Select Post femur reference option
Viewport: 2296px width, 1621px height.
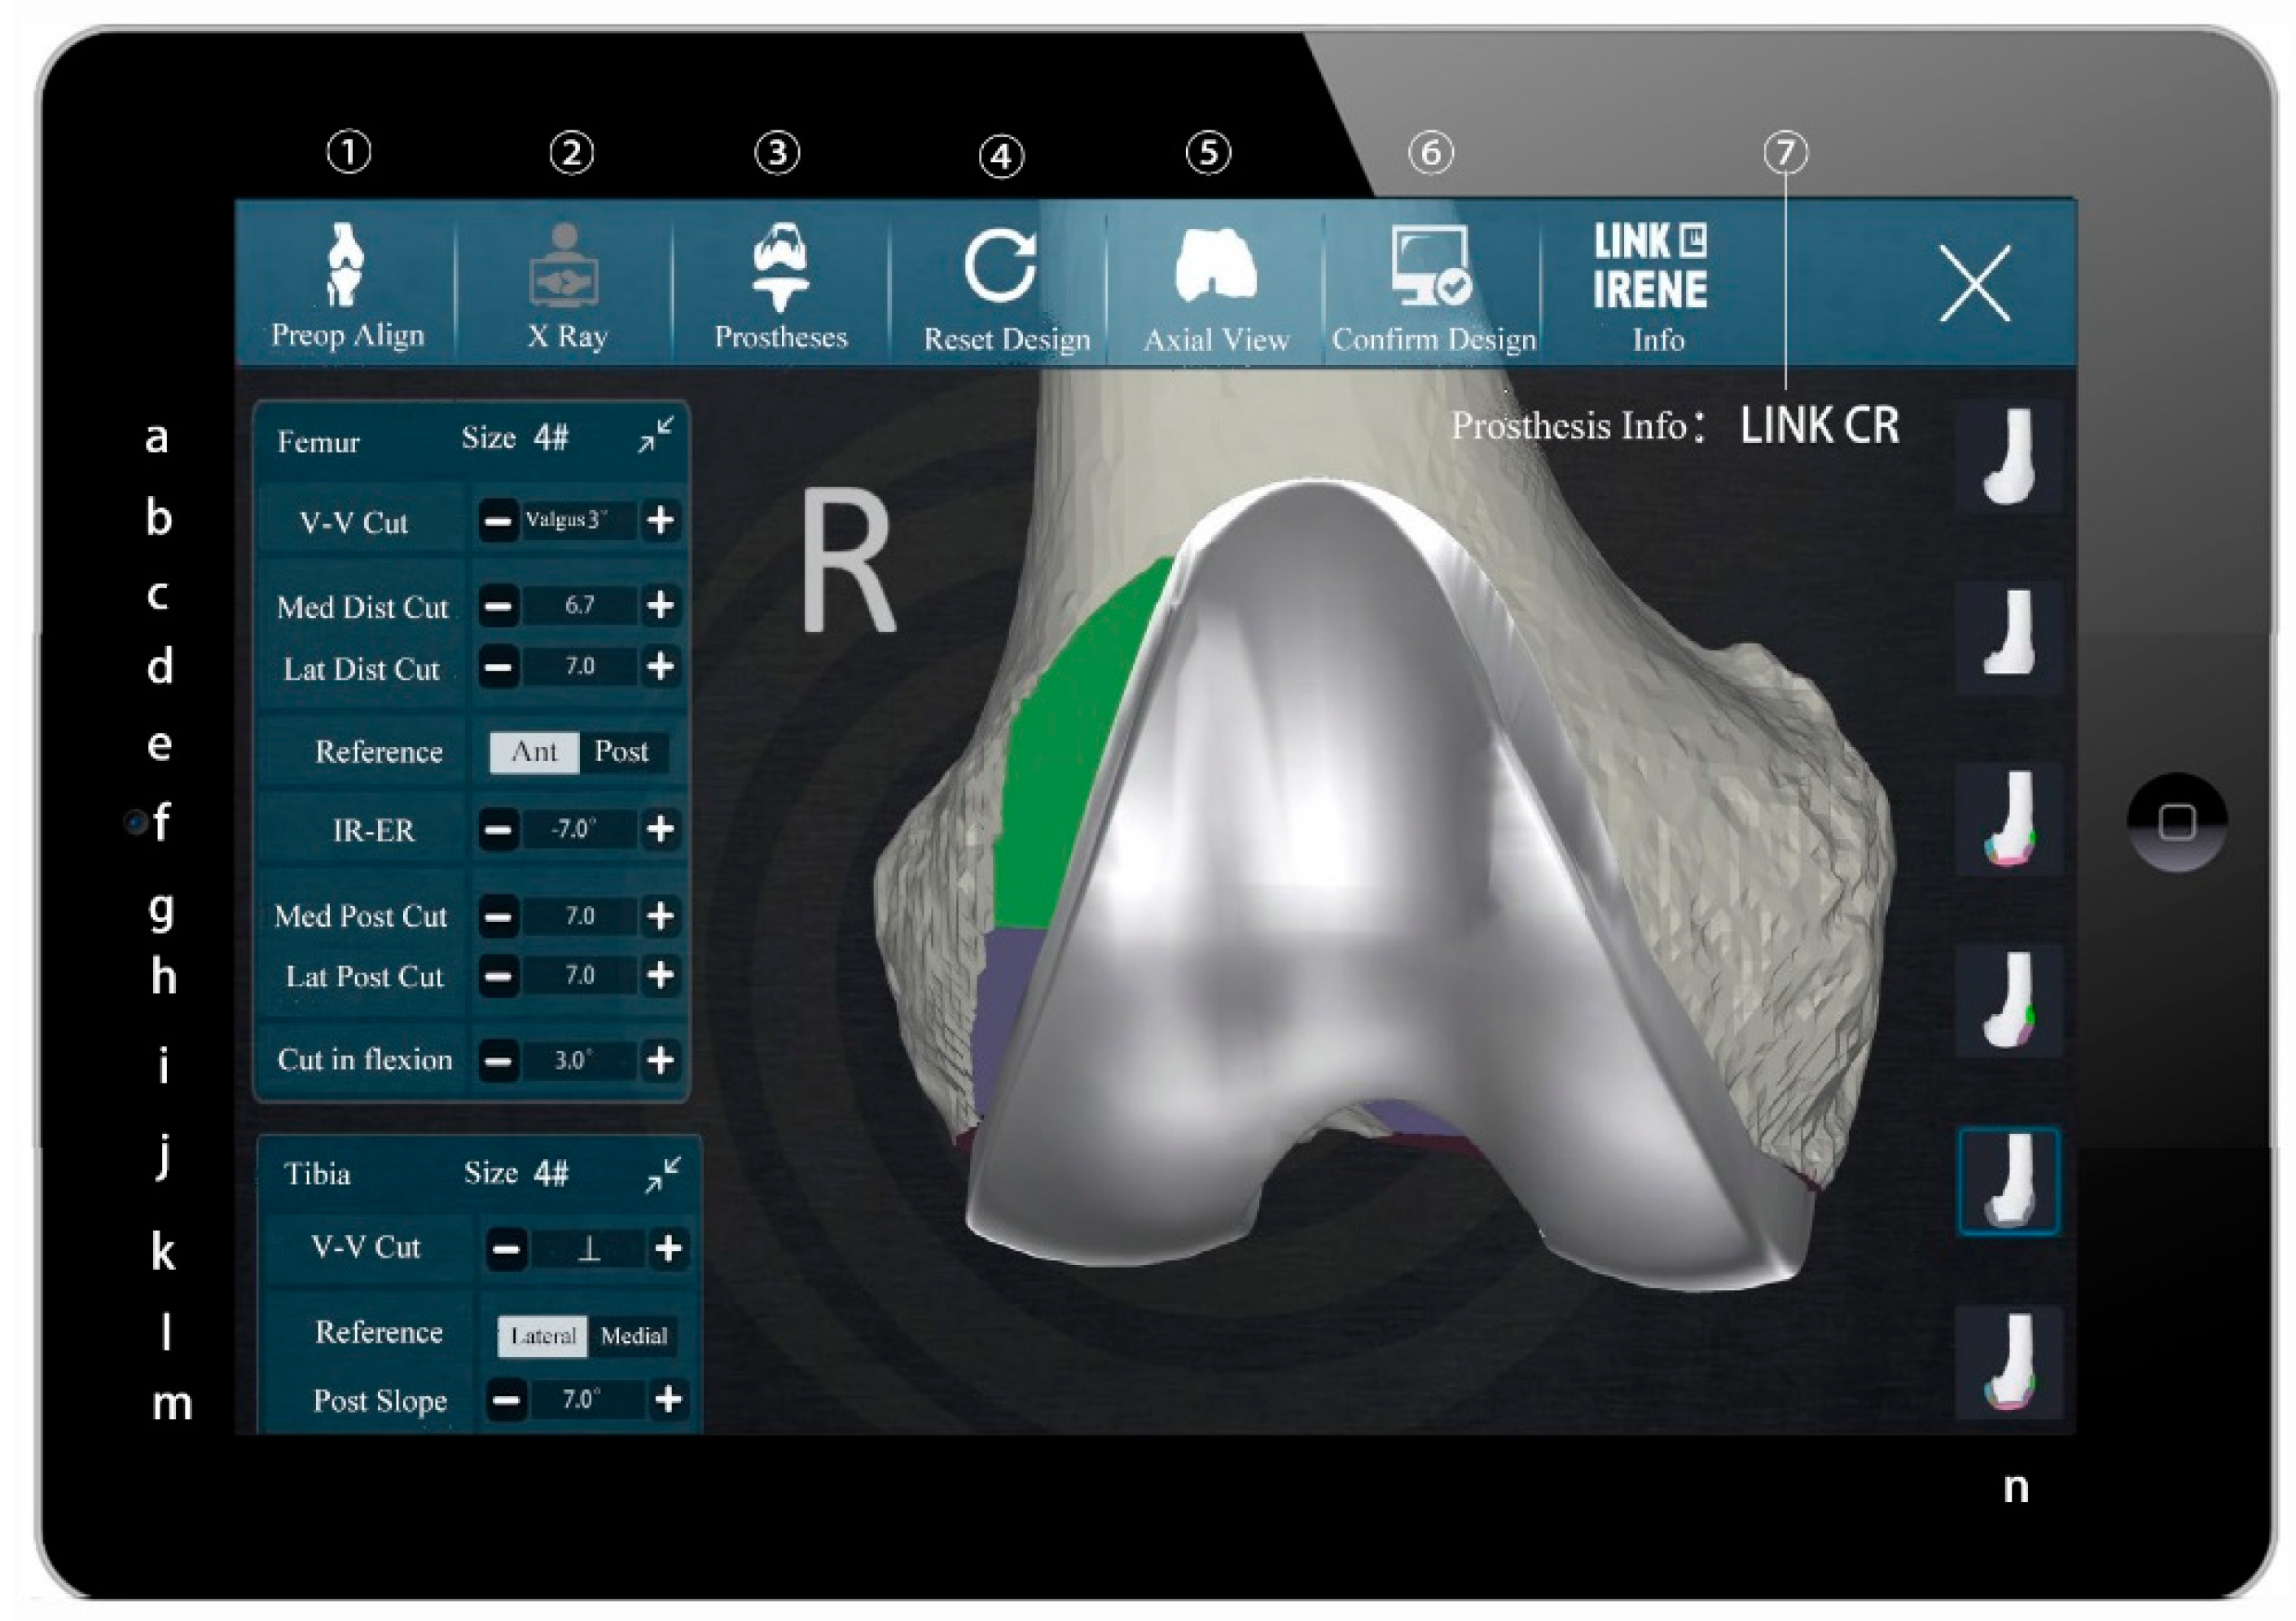[x=621, y=751]
